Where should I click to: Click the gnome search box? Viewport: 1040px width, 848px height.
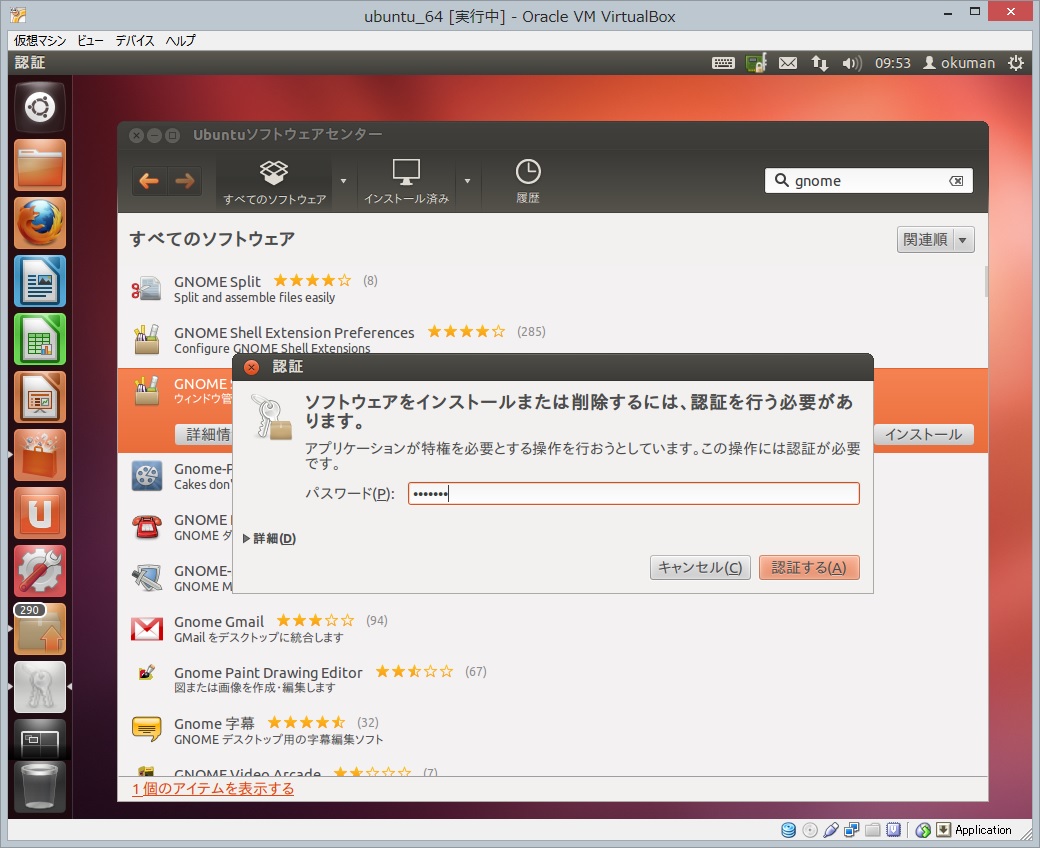click(868, 180)
